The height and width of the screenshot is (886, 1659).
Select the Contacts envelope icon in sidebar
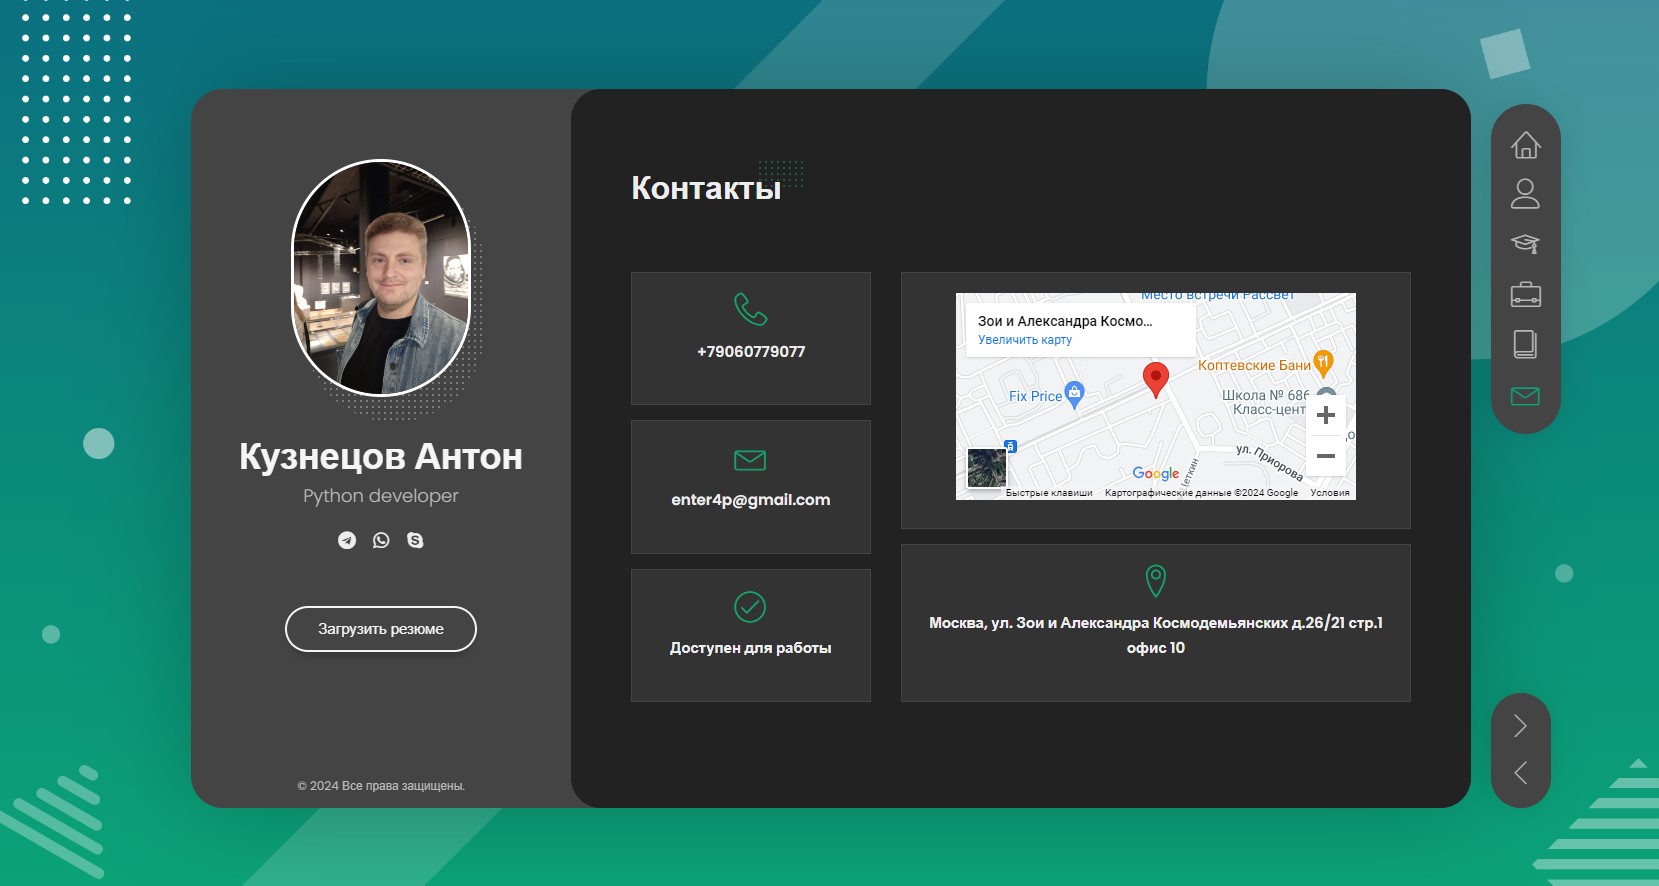(x=1525, y=396)
